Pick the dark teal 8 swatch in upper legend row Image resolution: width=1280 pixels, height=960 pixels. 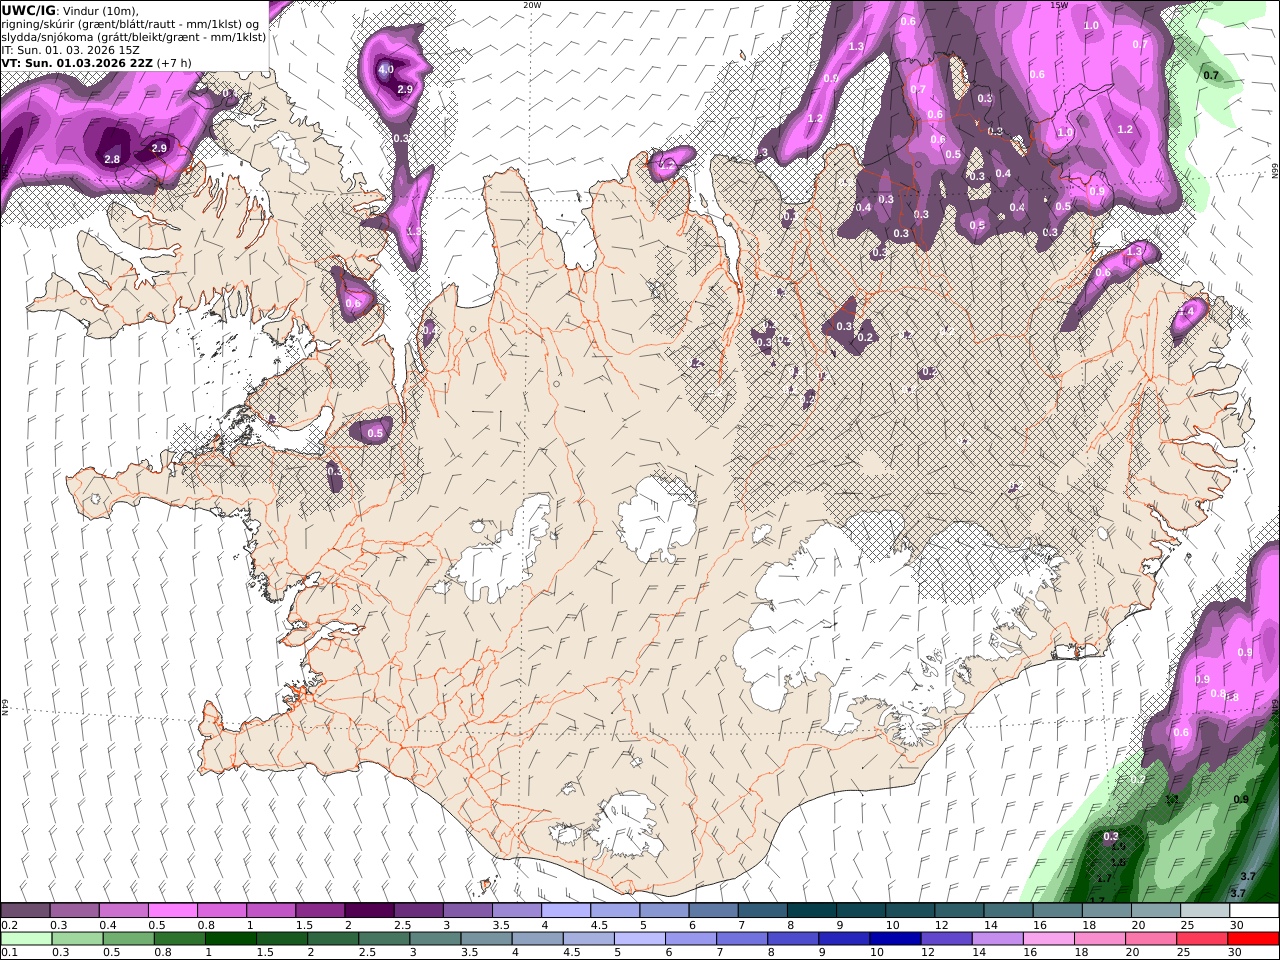(812, 911)
